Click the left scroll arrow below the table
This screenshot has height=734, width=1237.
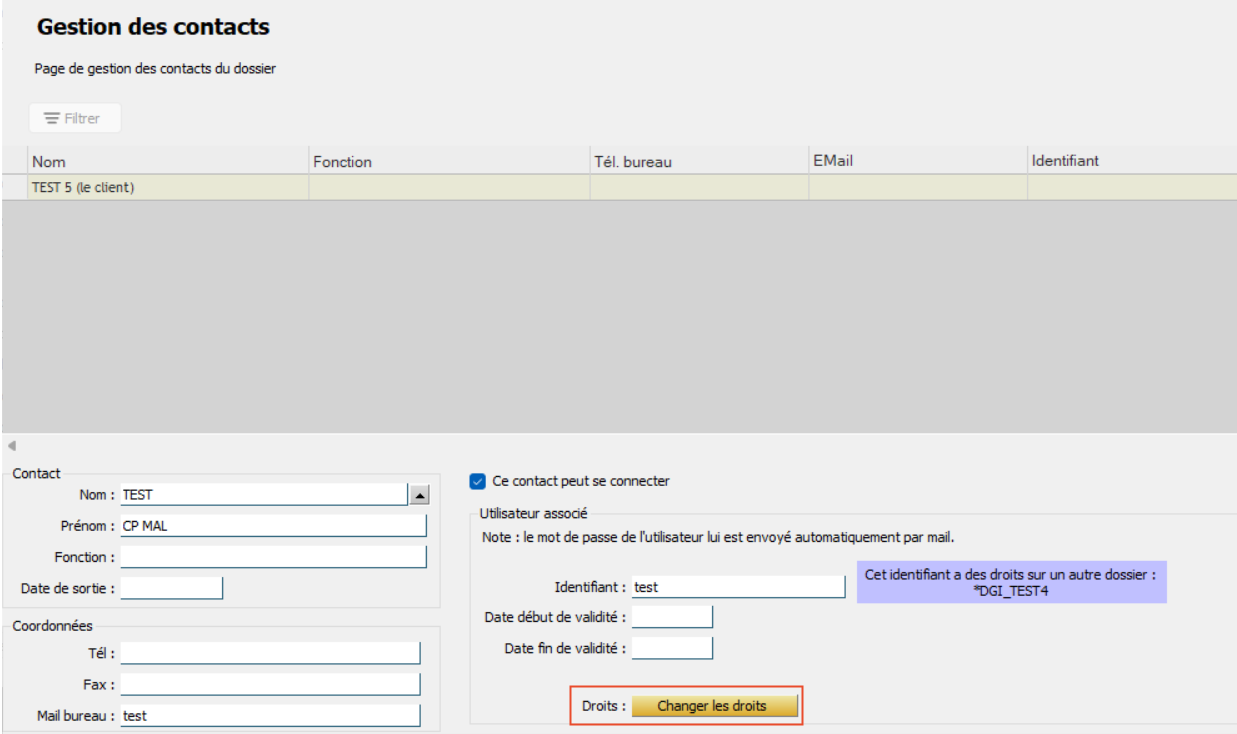click(11, 446)
